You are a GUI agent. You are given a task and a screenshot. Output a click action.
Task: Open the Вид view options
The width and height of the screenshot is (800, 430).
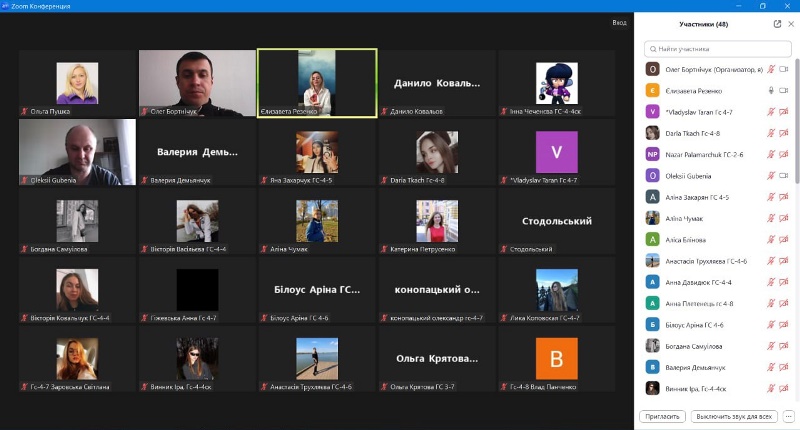(x=619, y=22)
